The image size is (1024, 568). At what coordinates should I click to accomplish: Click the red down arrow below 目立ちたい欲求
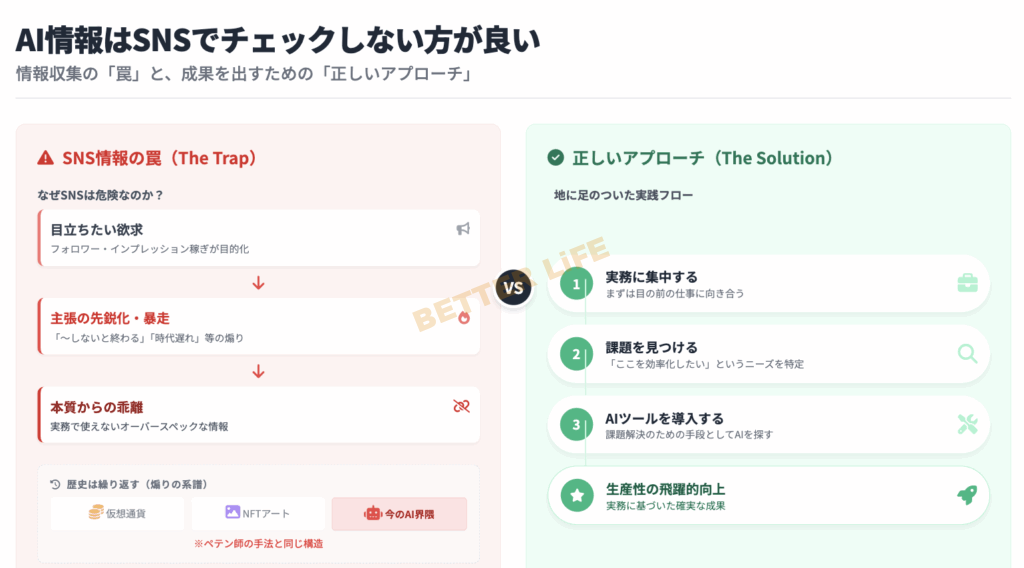[x=258, y=283]
